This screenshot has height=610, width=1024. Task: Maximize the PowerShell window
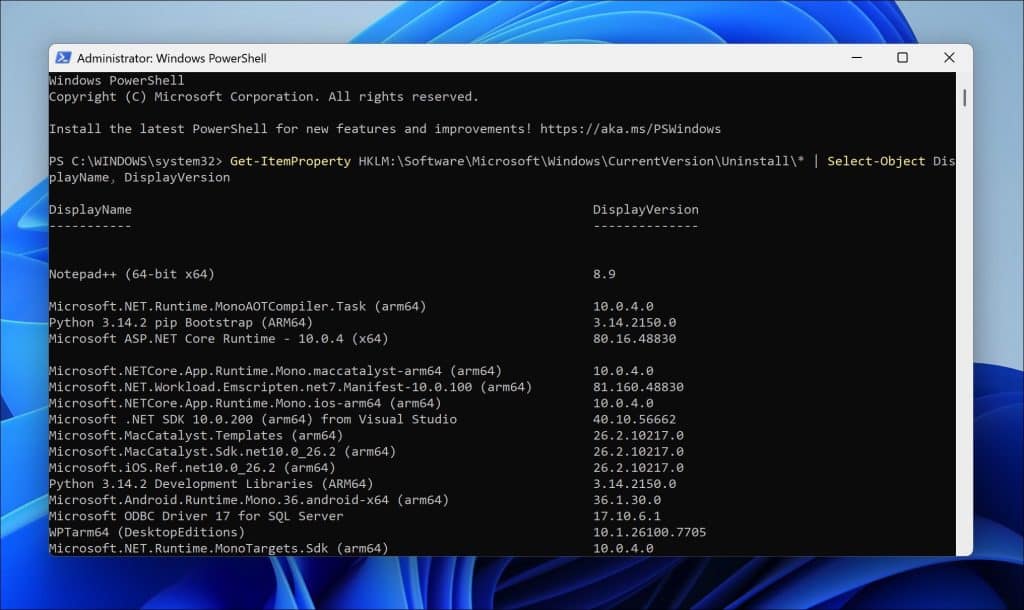tap(902, 58)
